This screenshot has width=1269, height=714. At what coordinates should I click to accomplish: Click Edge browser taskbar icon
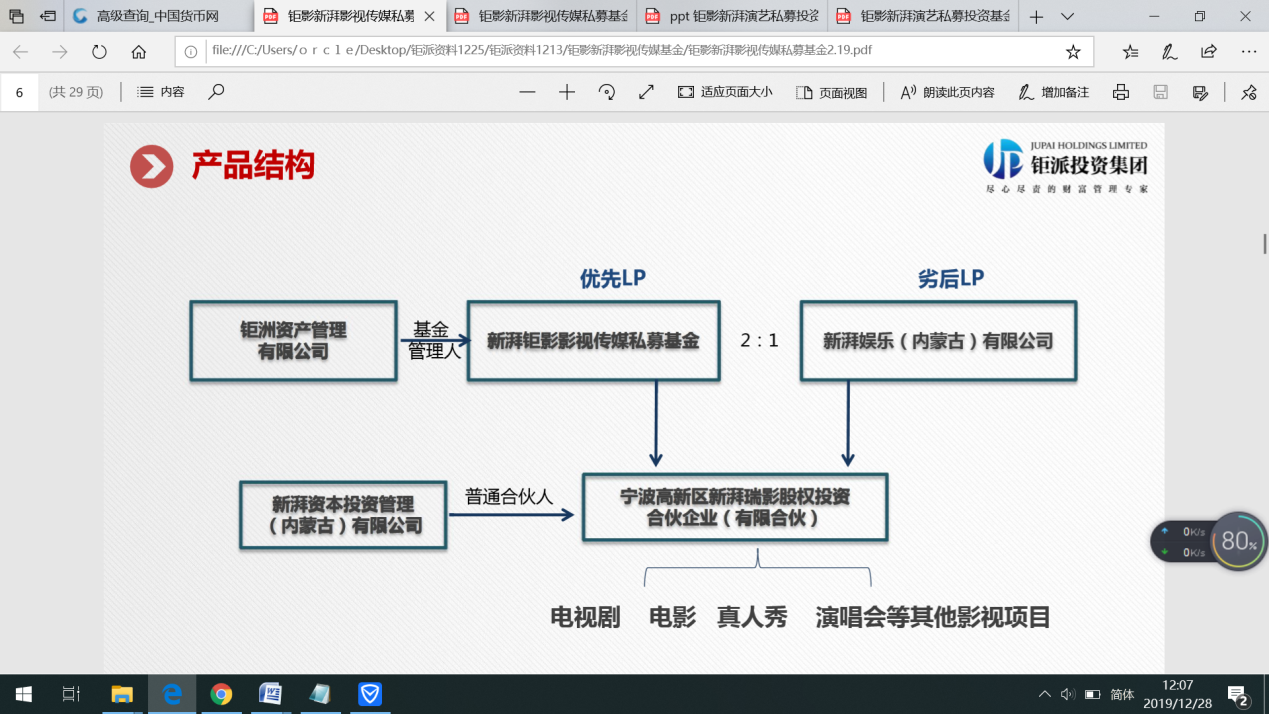point(172,694)
